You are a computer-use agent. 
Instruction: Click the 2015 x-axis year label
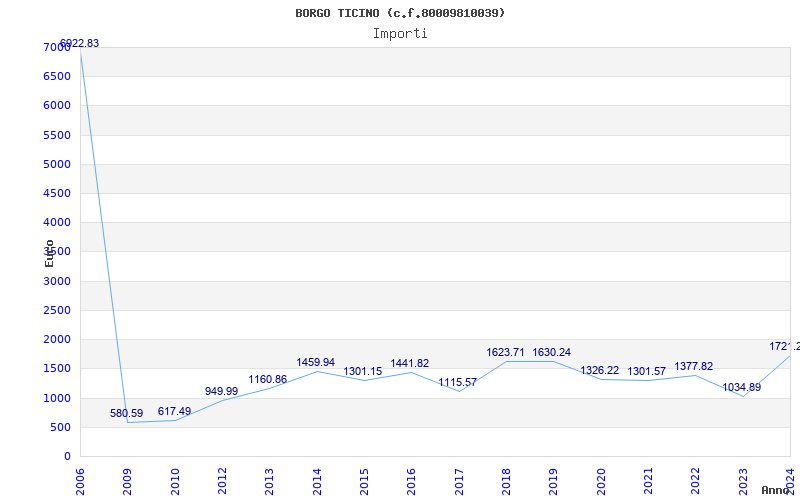(364, 482)
